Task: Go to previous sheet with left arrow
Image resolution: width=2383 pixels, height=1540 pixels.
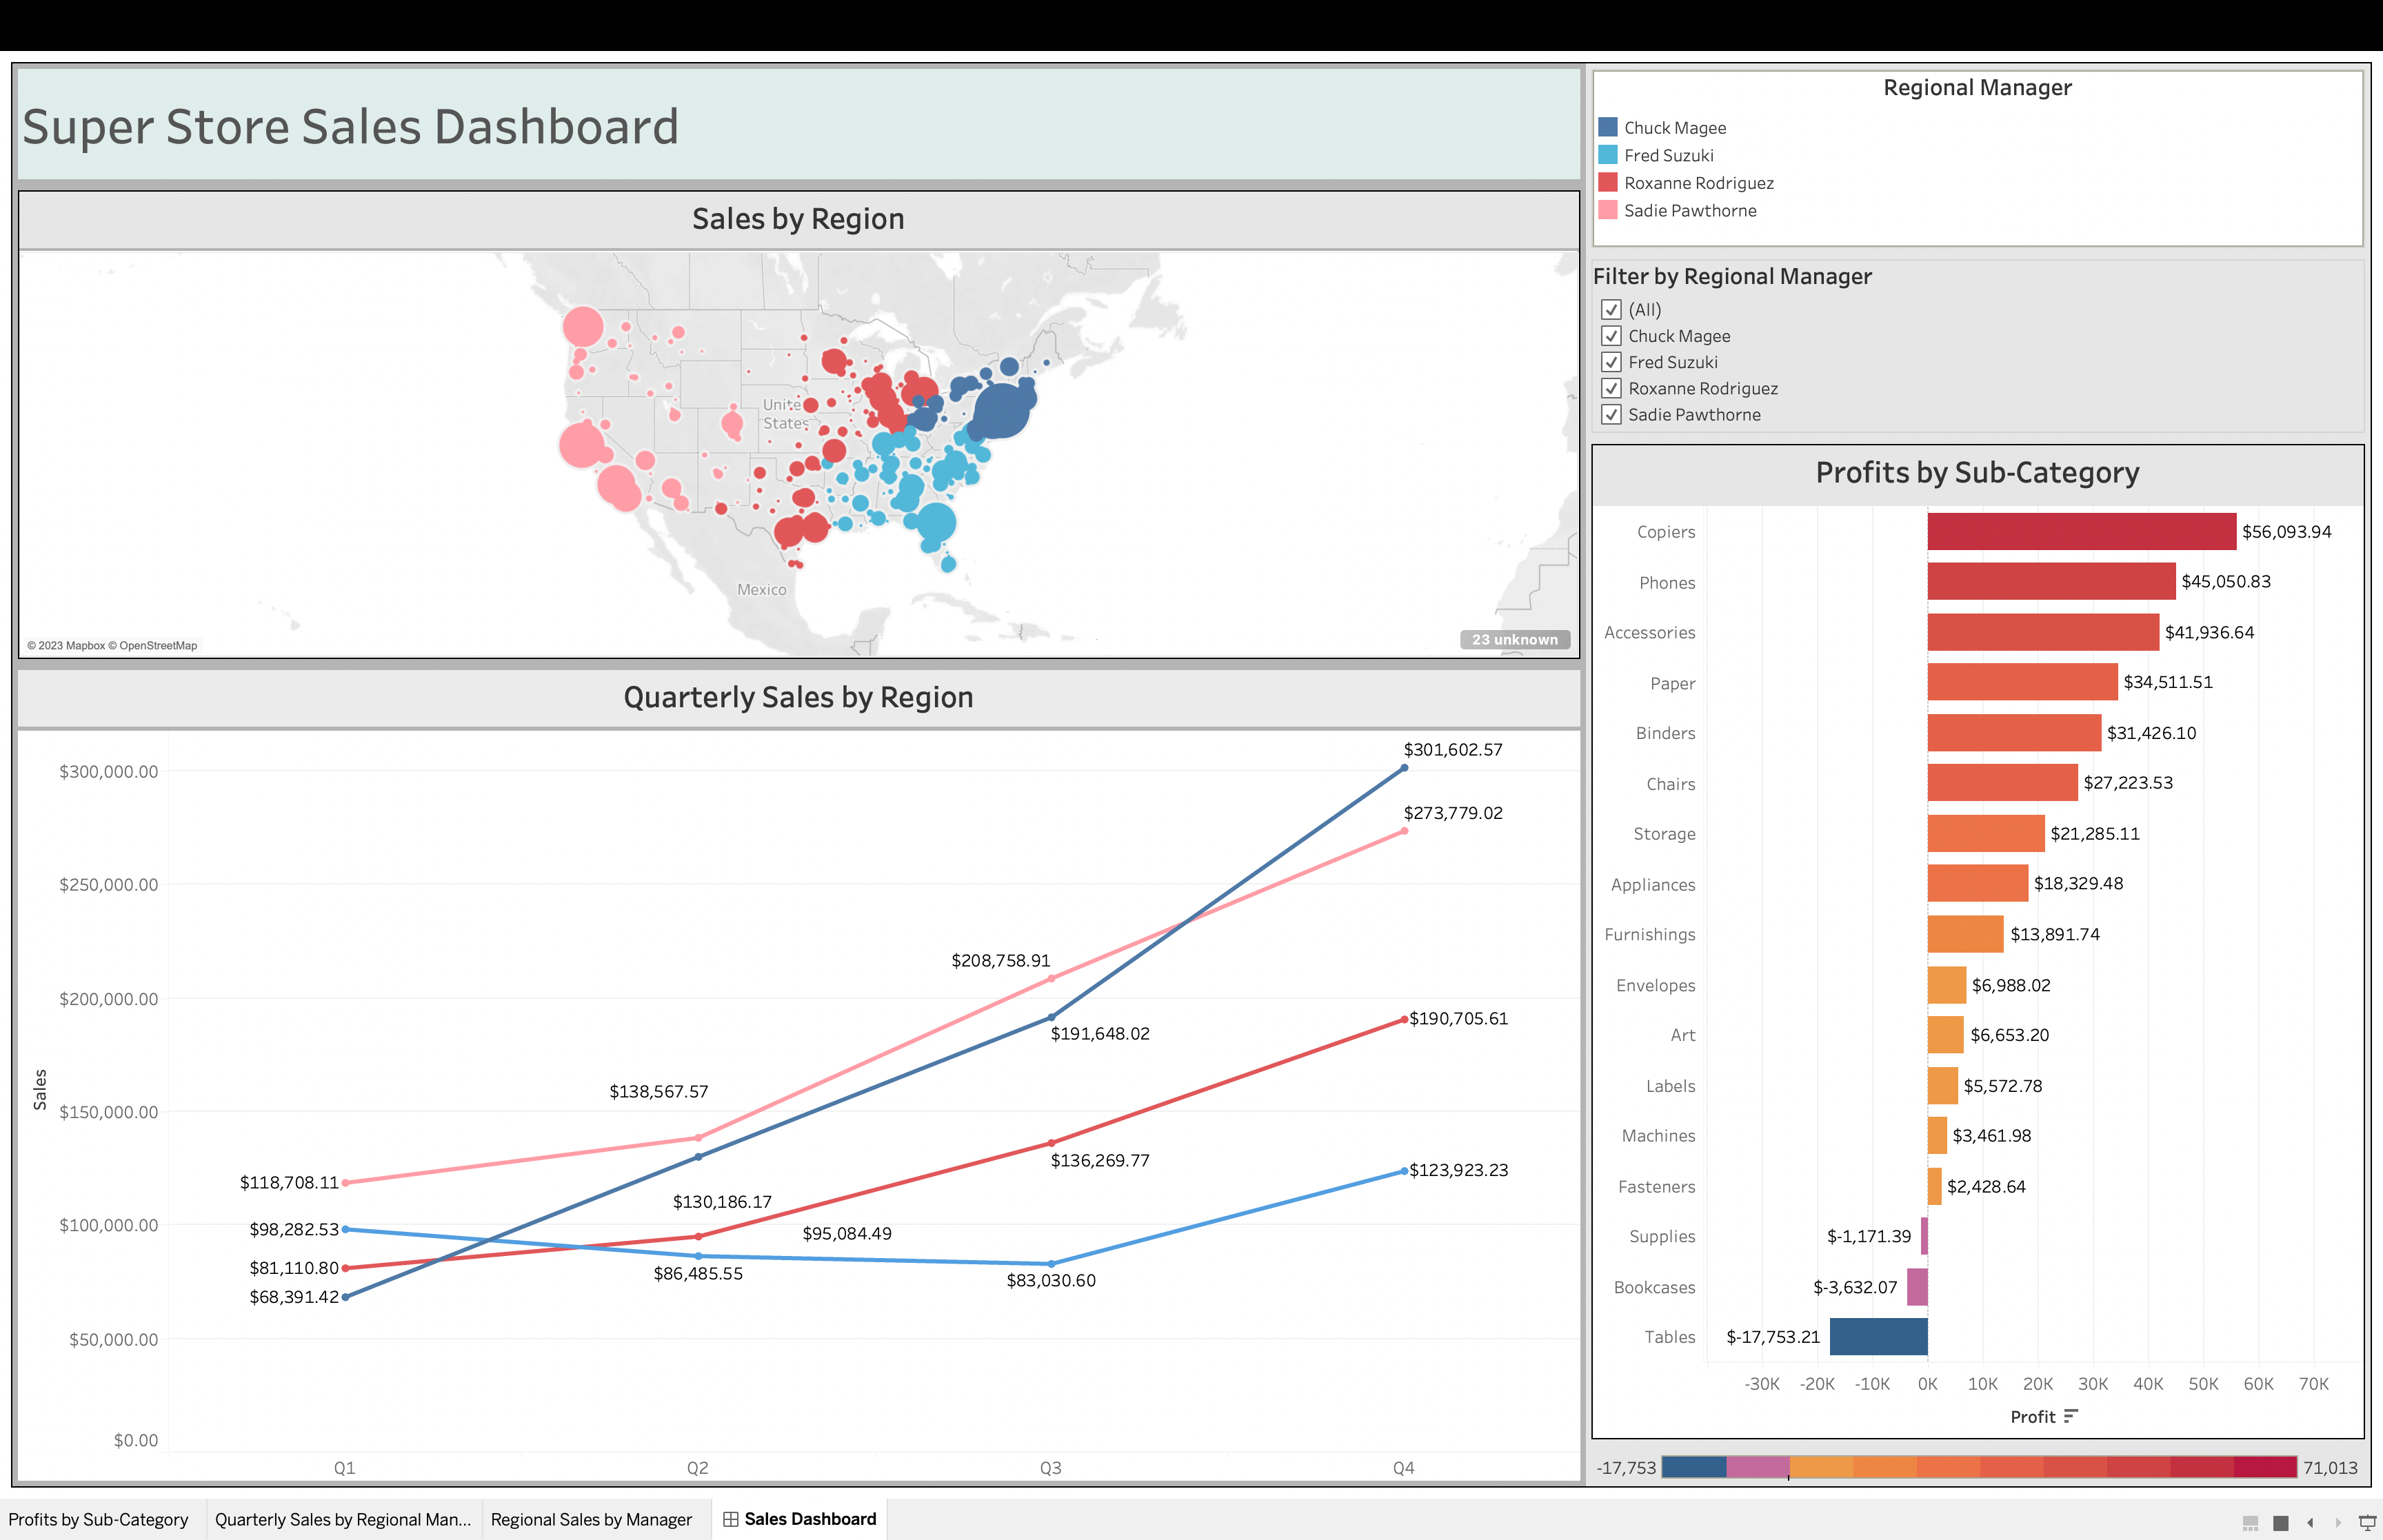Action: [x=2310, y=1522]
